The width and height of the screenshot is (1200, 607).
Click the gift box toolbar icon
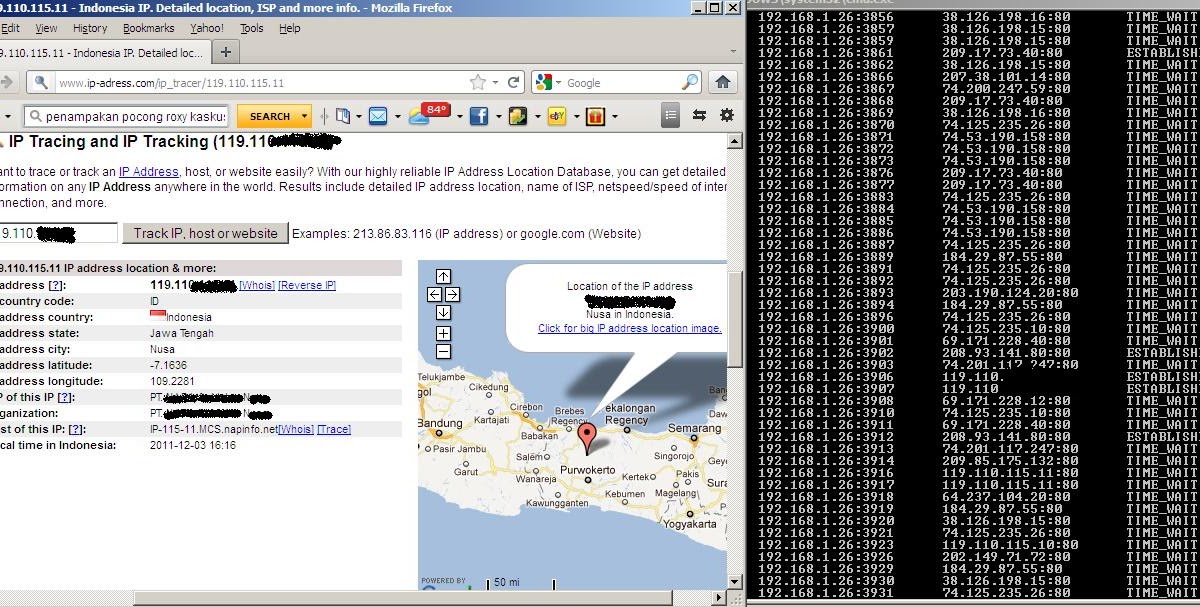[x=596, y=116]
